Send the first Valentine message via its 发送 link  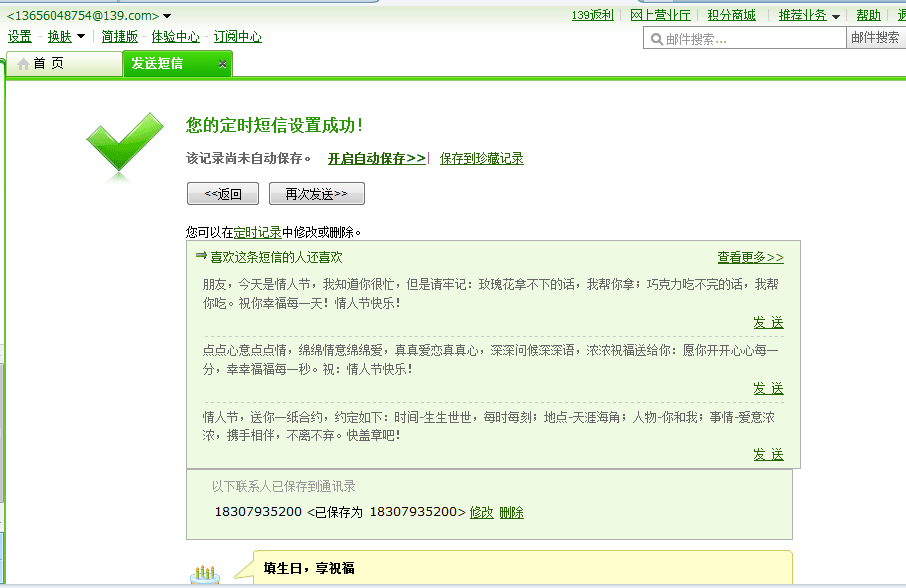point(768,322)
